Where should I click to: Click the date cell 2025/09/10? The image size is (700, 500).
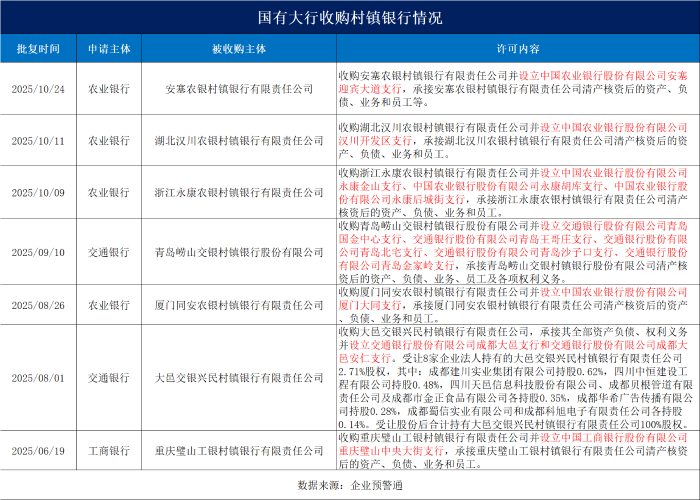38,253
